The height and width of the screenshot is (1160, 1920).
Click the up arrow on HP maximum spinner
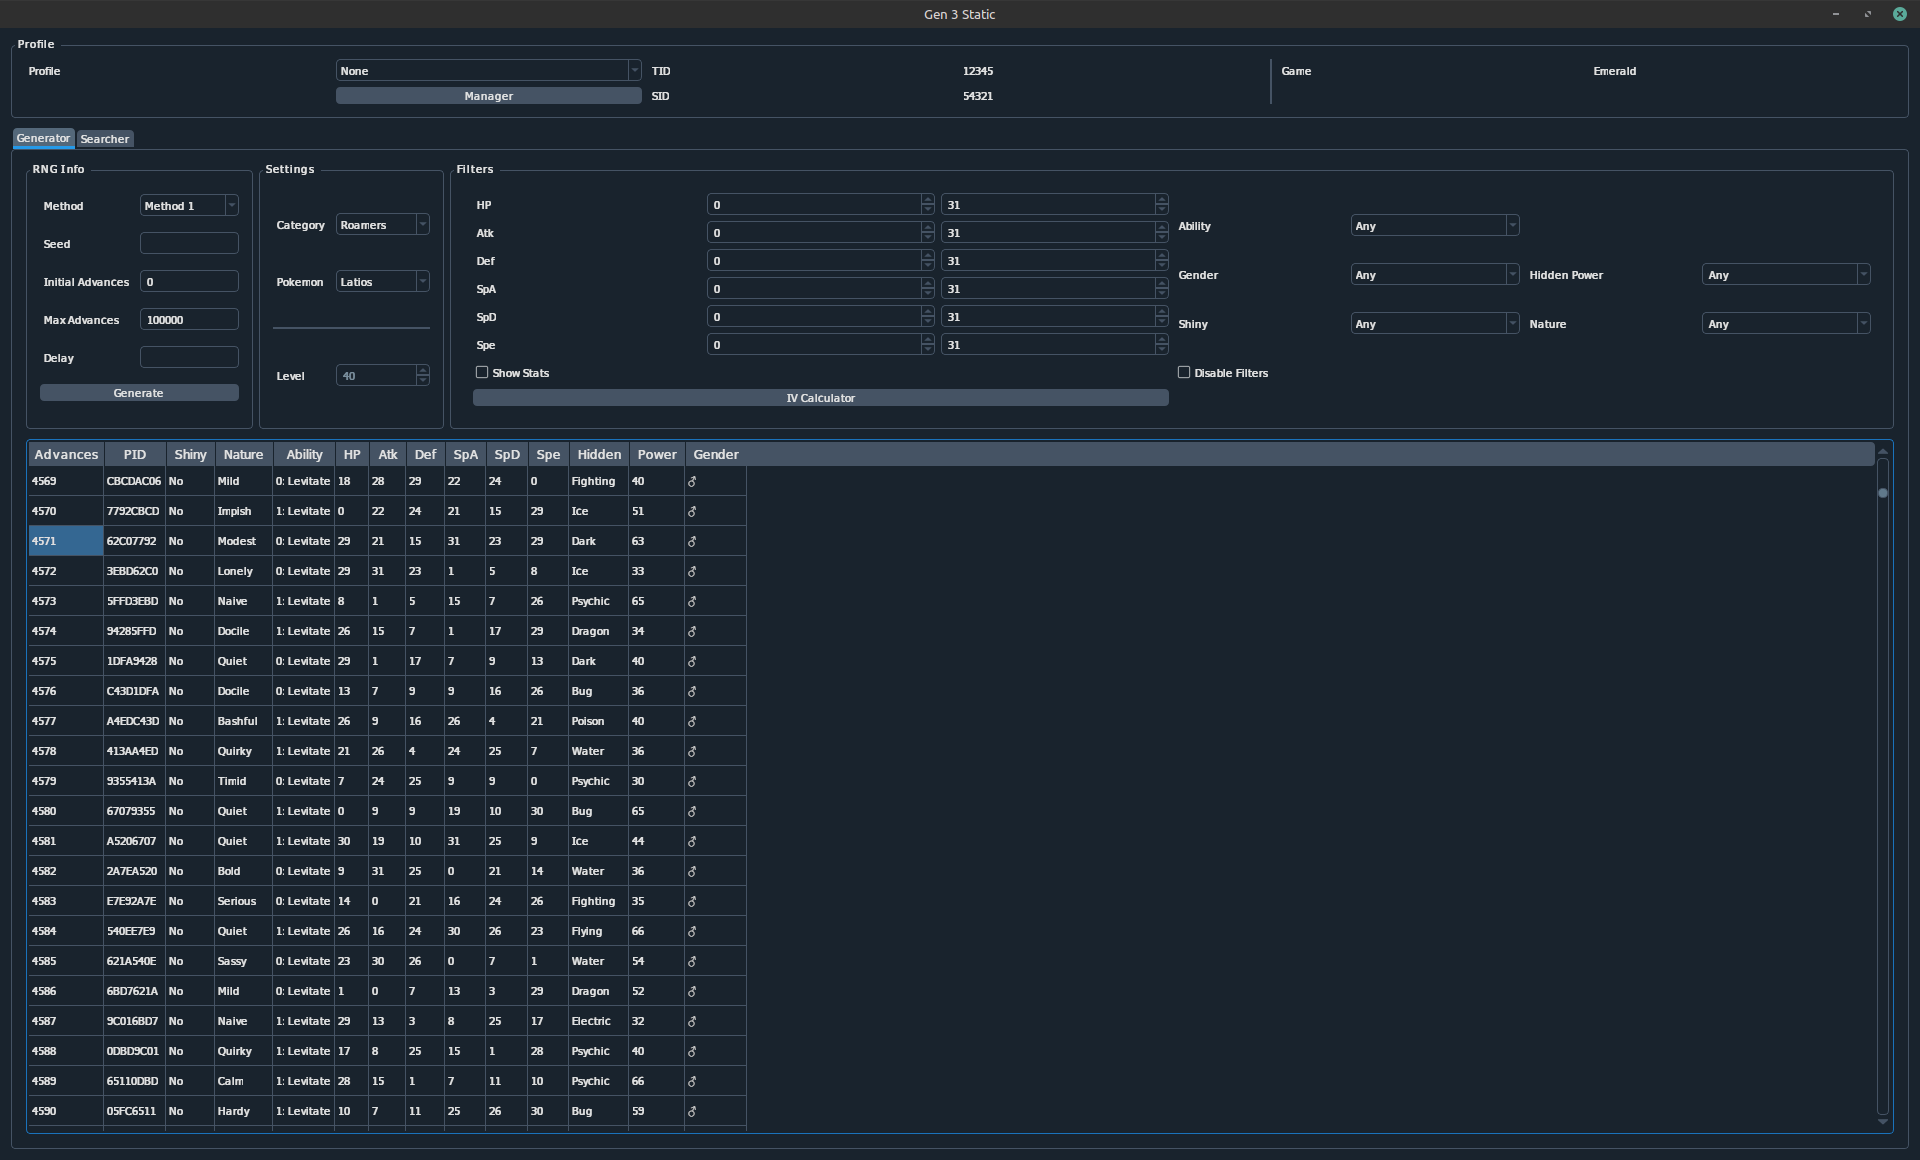1161,200
